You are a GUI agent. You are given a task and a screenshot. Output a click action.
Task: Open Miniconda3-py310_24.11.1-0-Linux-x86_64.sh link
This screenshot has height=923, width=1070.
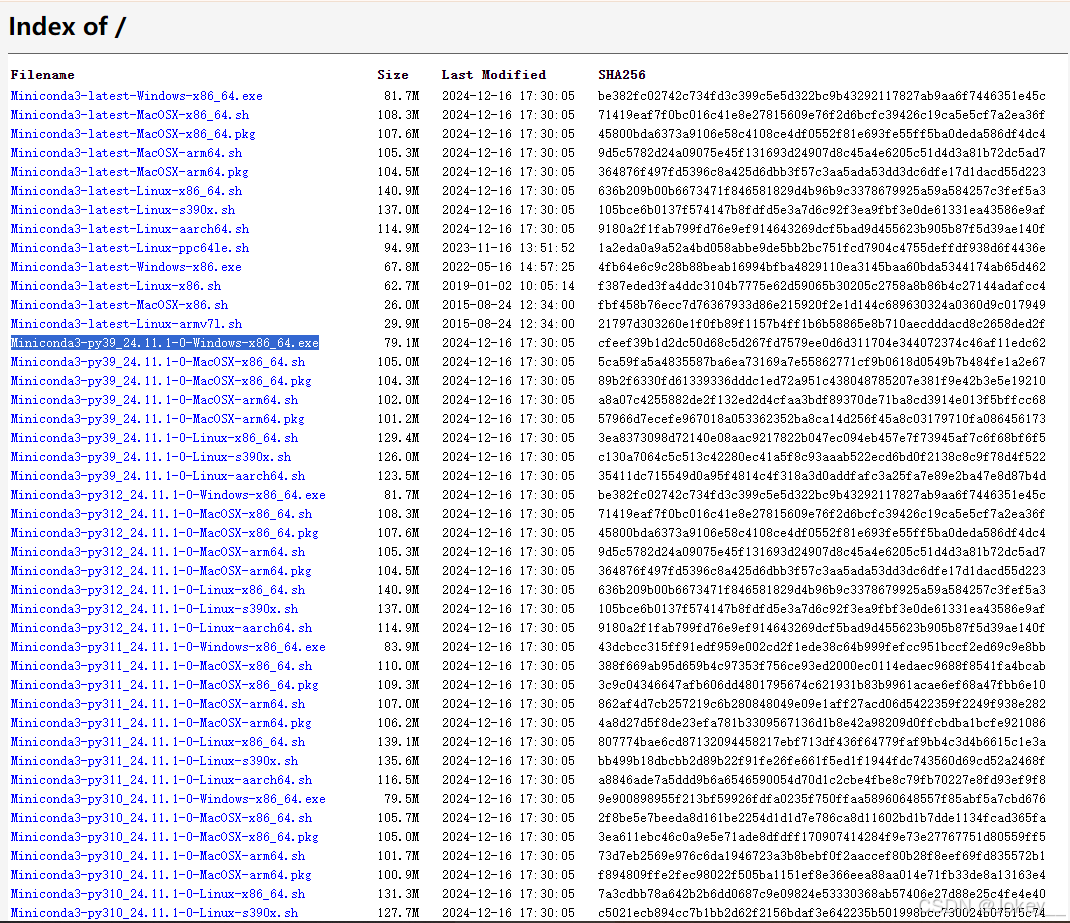coord(158,894)
